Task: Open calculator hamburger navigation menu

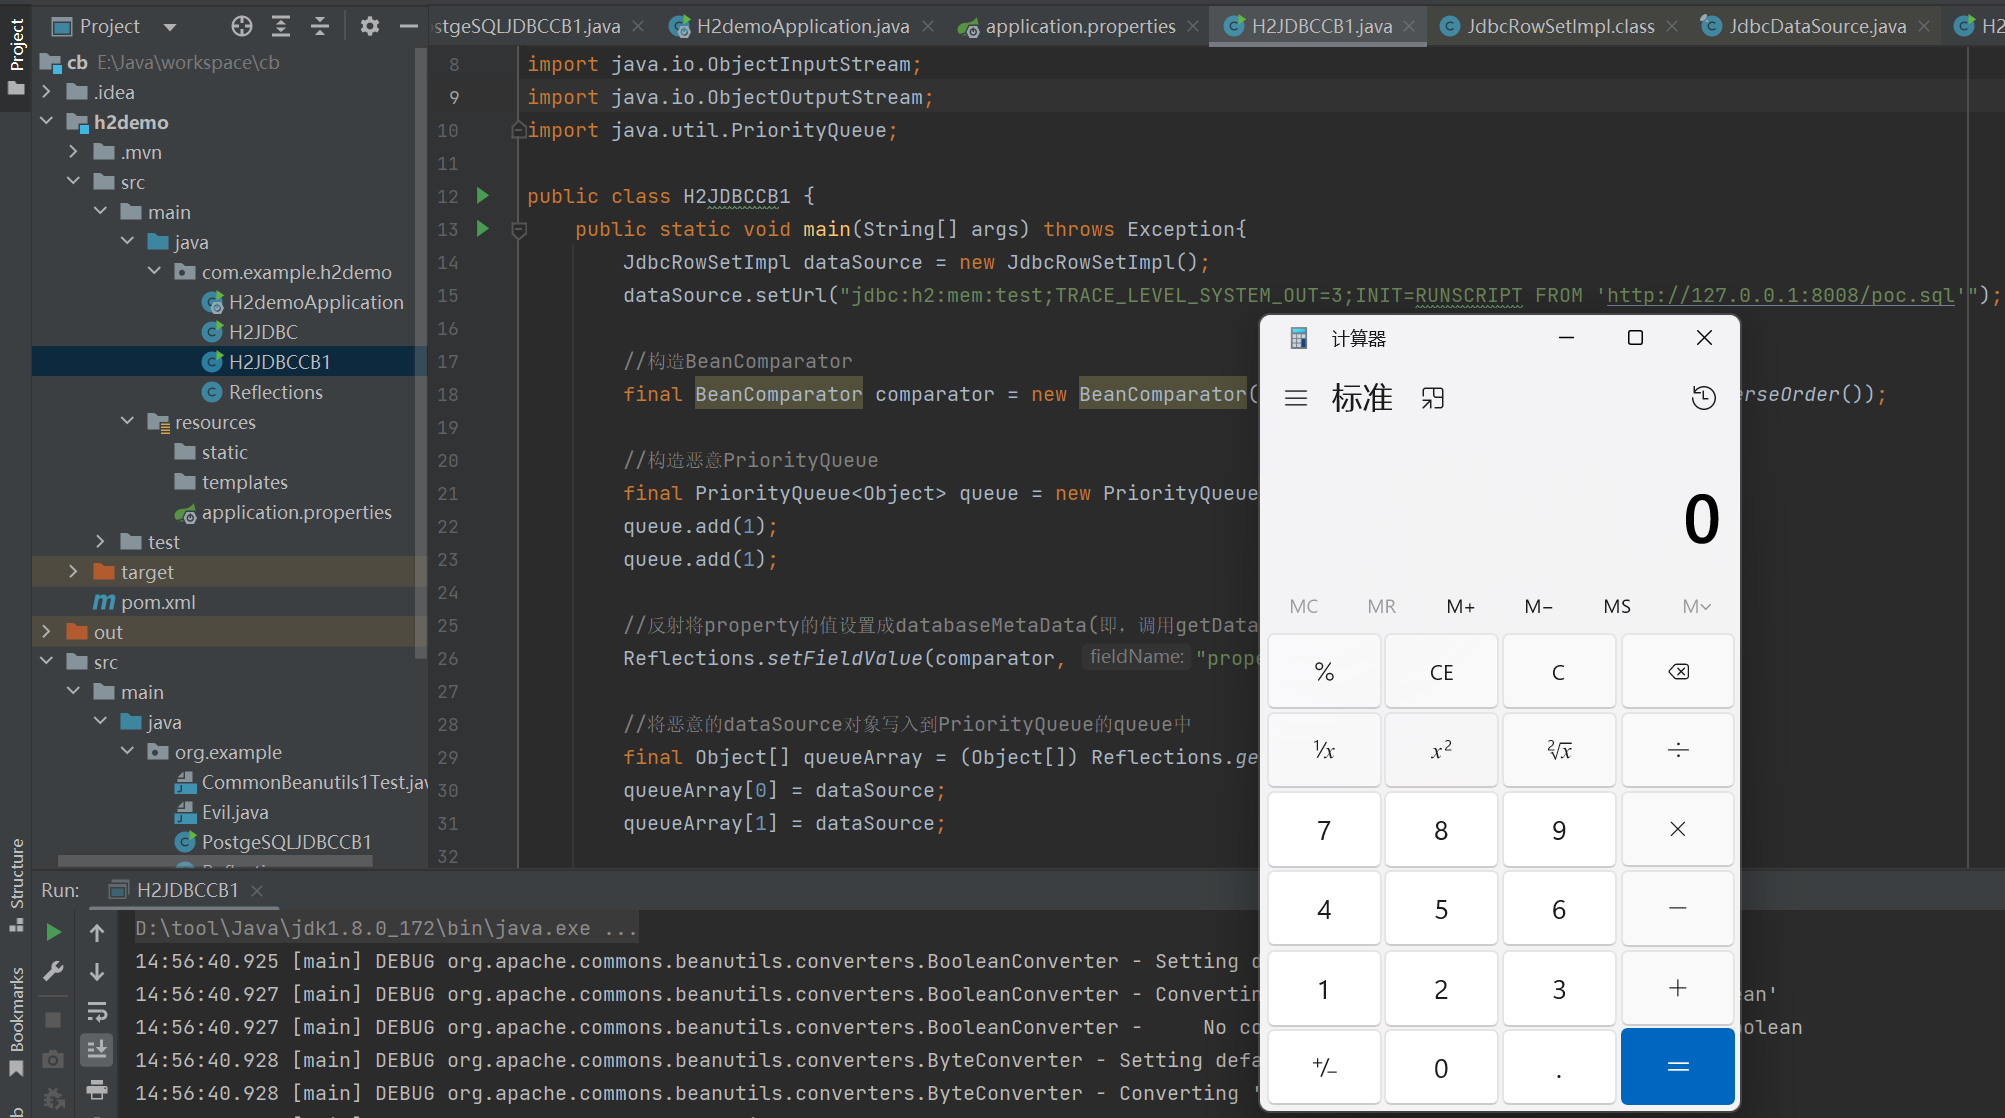Action: click(x=1296, y=398)
